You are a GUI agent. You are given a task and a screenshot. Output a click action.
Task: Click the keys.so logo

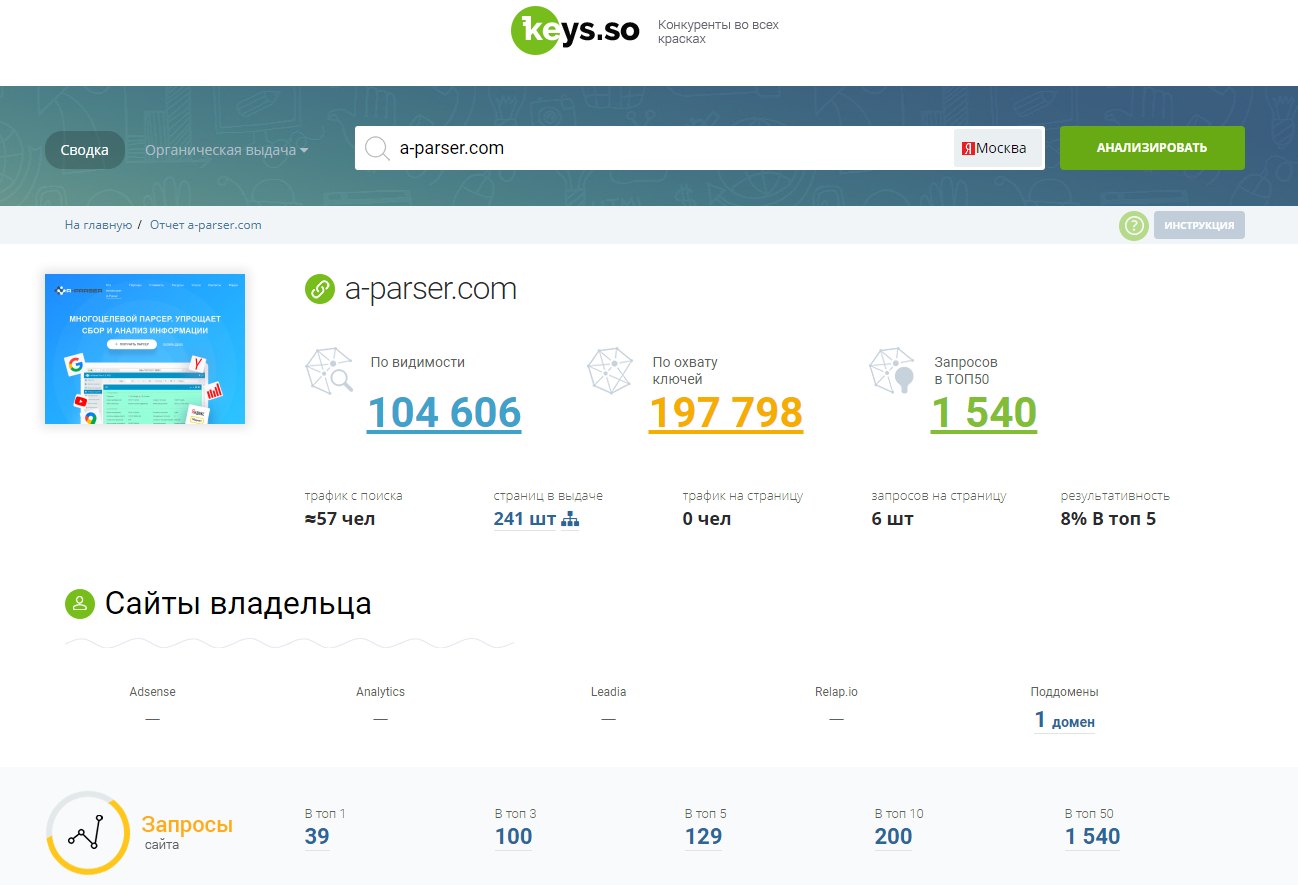point(574,32)
